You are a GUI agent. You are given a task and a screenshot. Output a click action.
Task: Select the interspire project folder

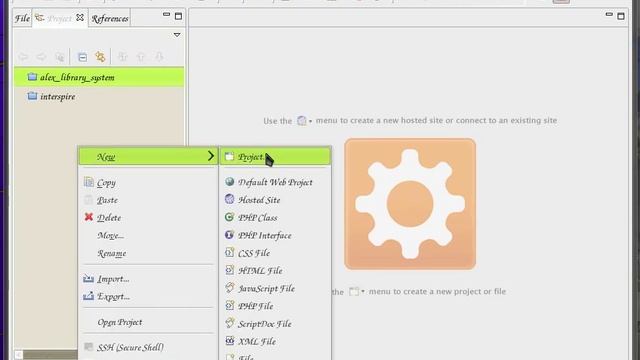[99, 97]
